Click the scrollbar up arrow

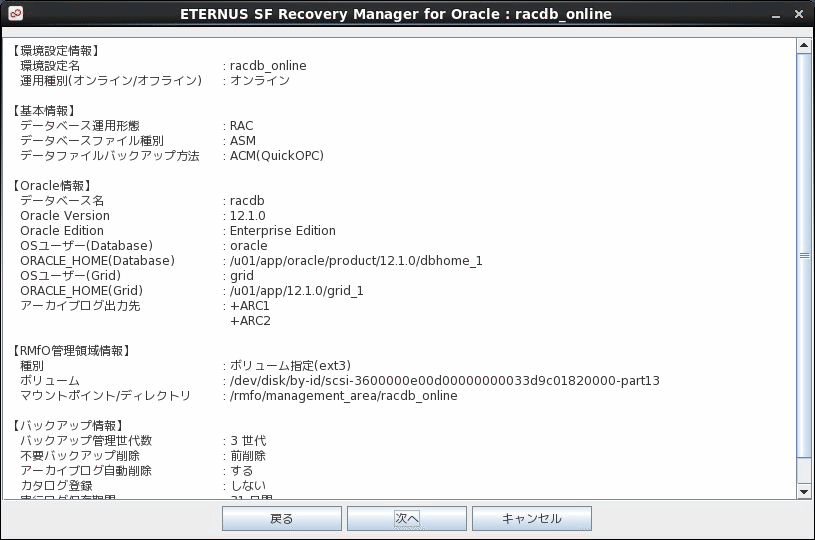click(804, 45)
